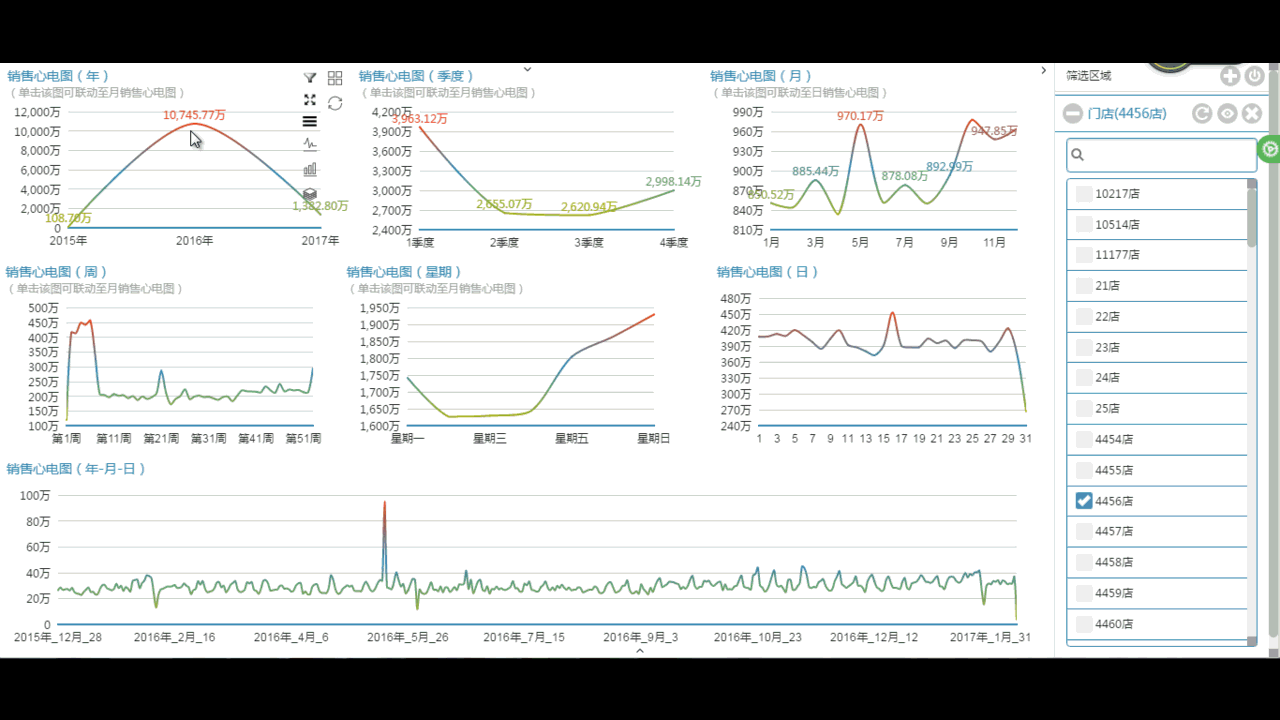The image size is (1280, 720).
Task: Click the four-square grid layout icon
Action: 335,78
